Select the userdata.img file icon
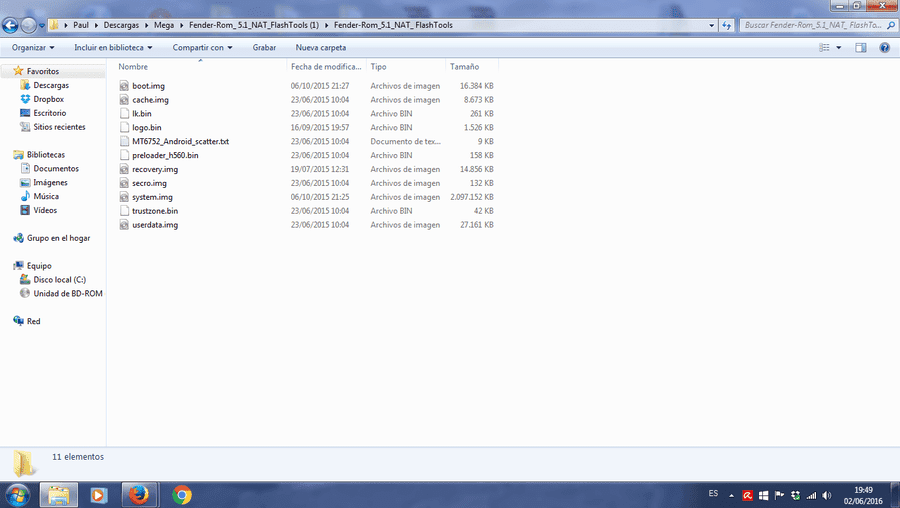Viewport: 900px width, 508px height. 125,225
